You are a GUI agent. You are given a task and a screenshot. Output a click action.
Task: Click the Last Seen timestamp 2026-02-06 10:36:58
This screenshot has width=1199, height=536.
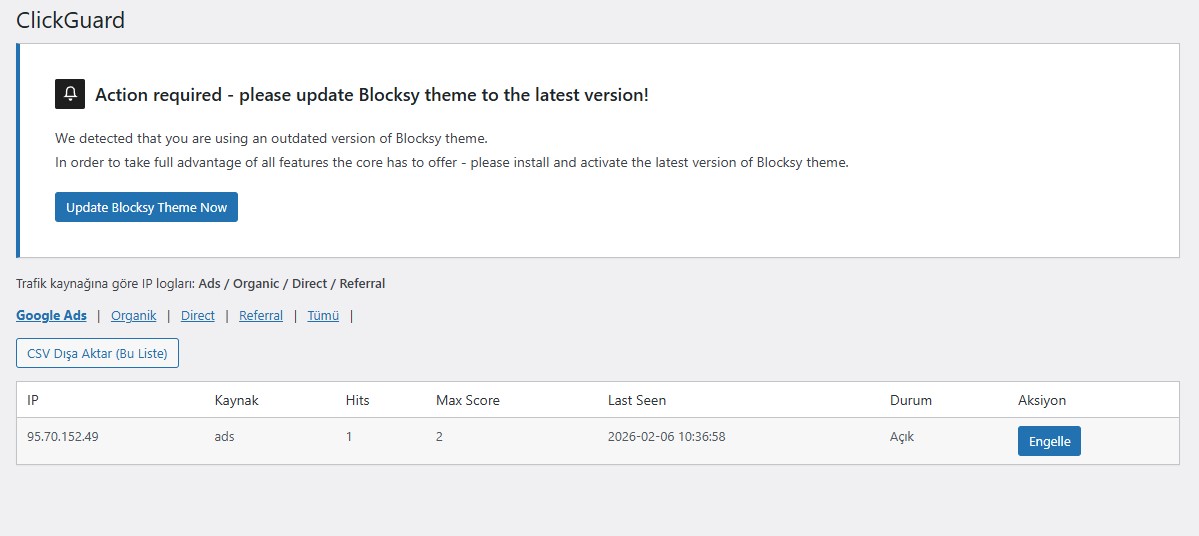click(x=667, y=437)
